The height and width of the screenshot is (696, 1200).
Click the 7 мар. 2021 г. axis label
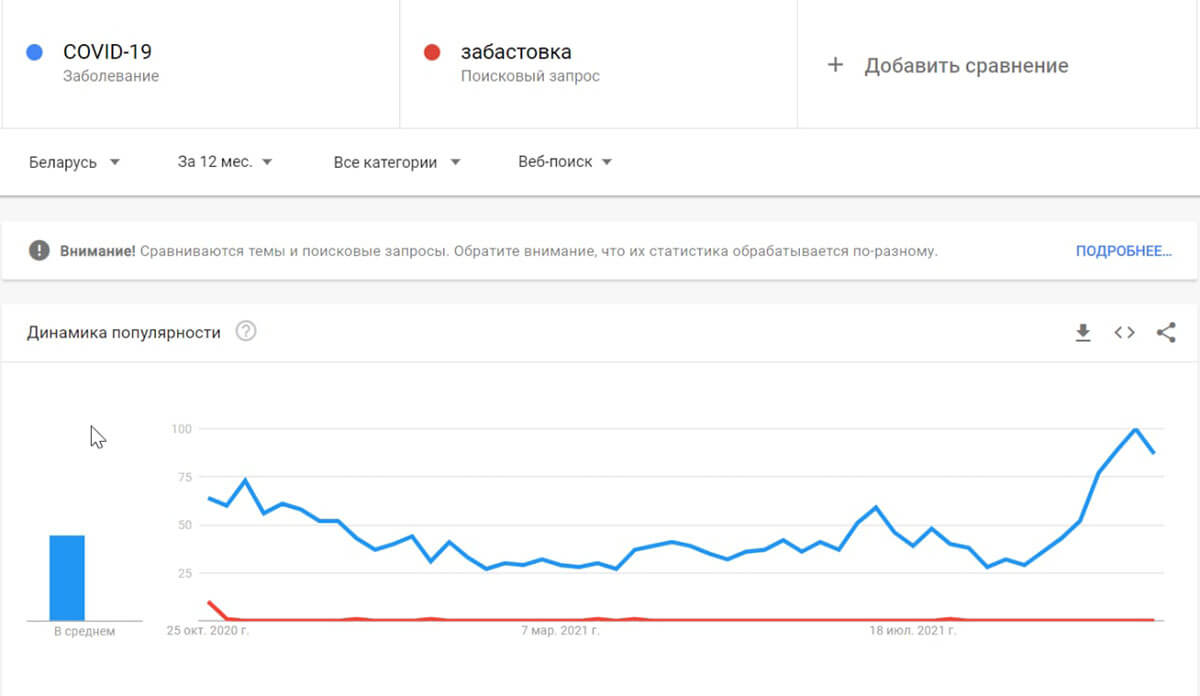click(x=560, y=631)
